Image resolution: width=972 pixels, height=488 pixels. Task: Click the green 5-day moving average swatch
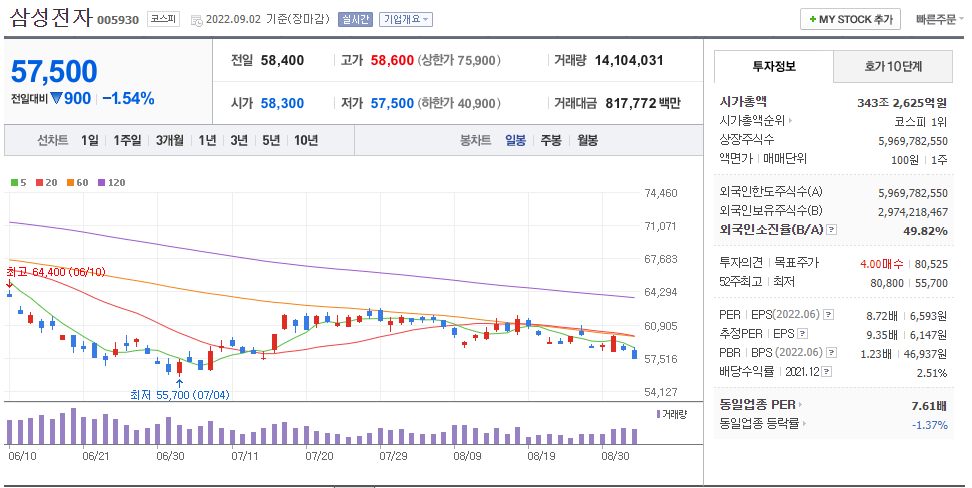click(14, 182)
